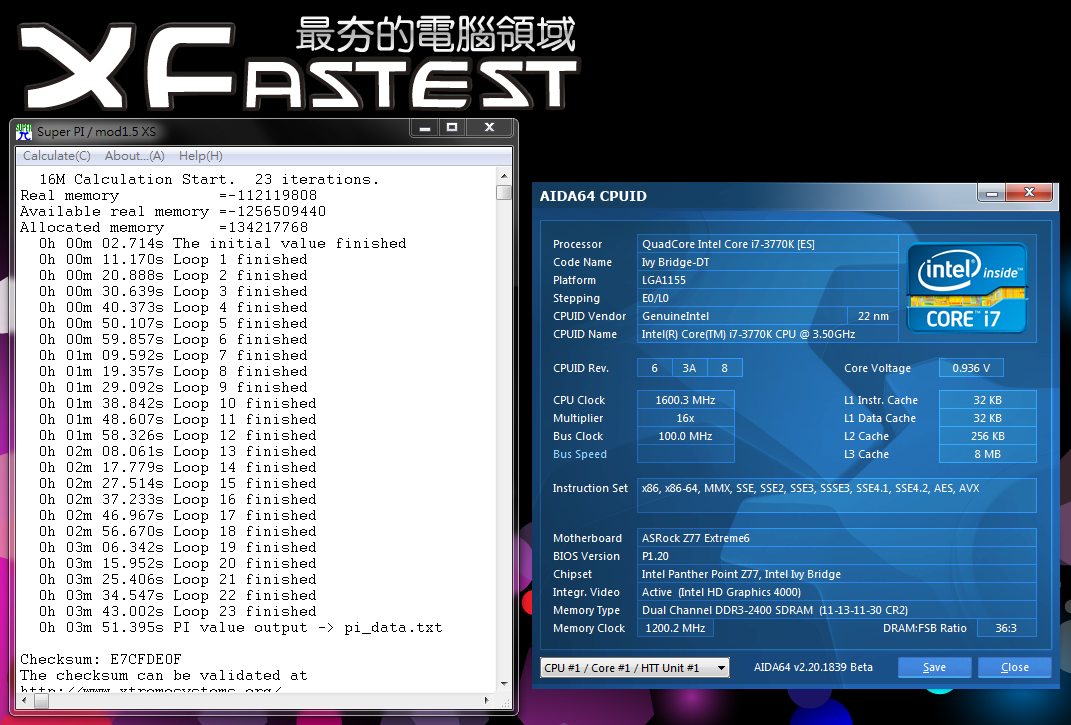This screenshot has height=725, width=1071.
Task: Click the Bus Speed link label
Action: (x=580, y=454)
